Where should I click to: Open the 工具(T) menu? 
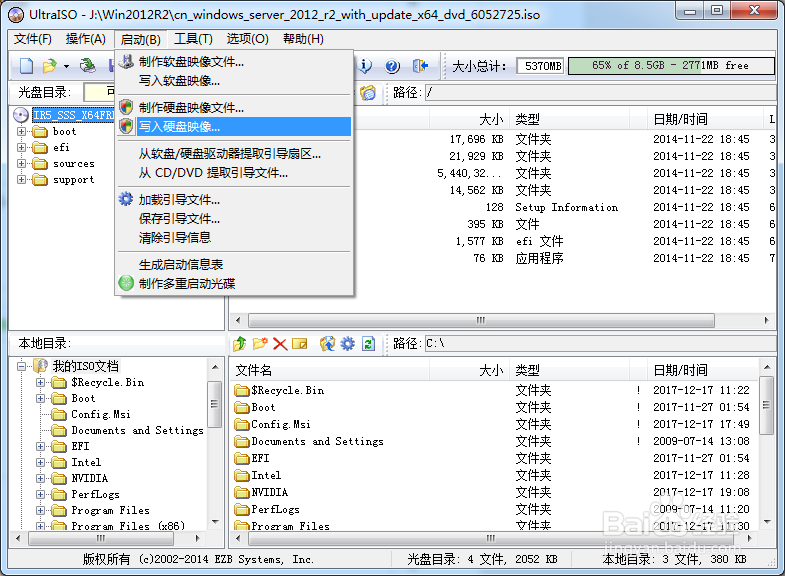(193, 39)
